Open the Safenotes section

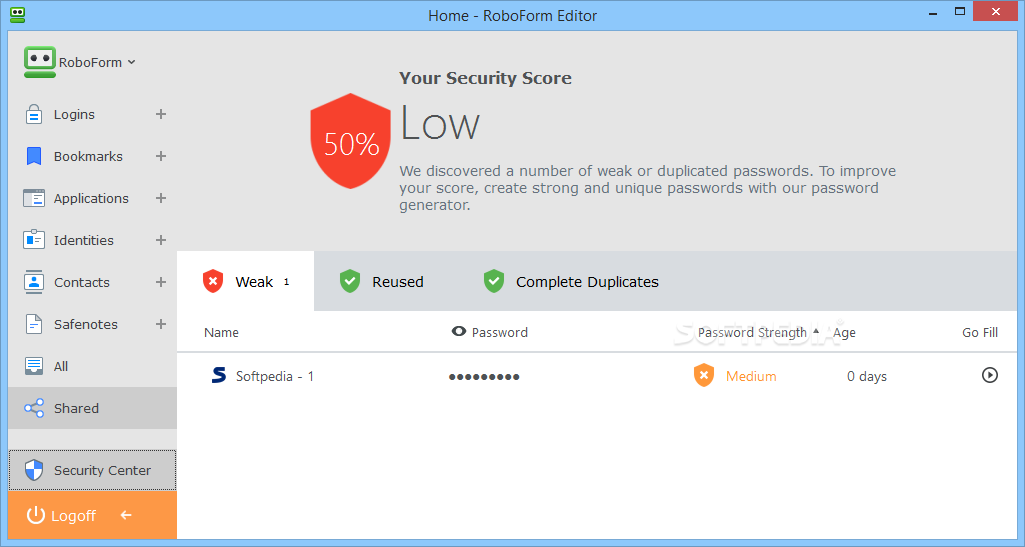[x=86, y=324]
